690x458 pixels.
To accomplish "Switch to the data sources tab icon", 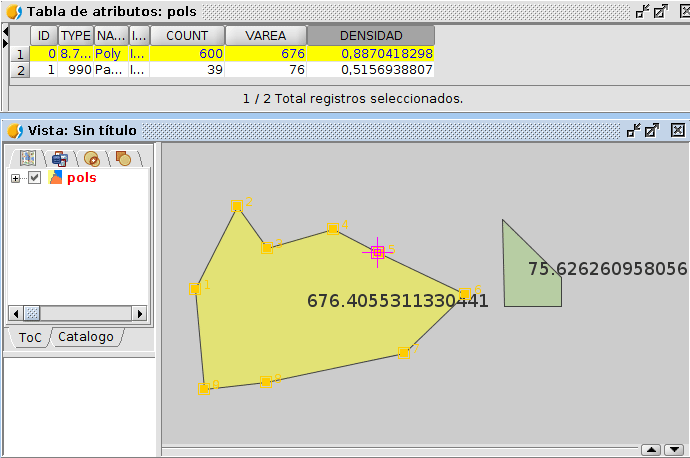I will [x=60, y=158].
